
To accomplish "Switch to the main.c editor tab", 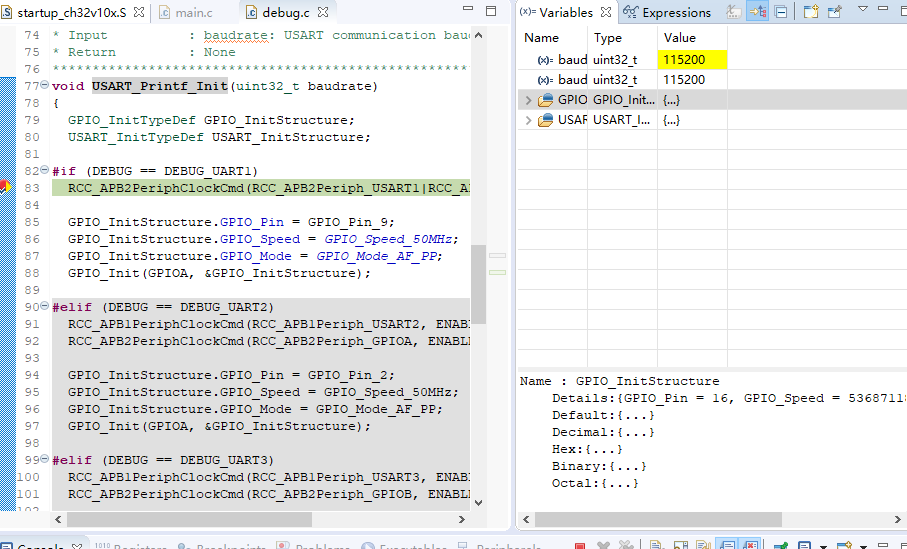I will pyautogui.click(x=186, y=12).
